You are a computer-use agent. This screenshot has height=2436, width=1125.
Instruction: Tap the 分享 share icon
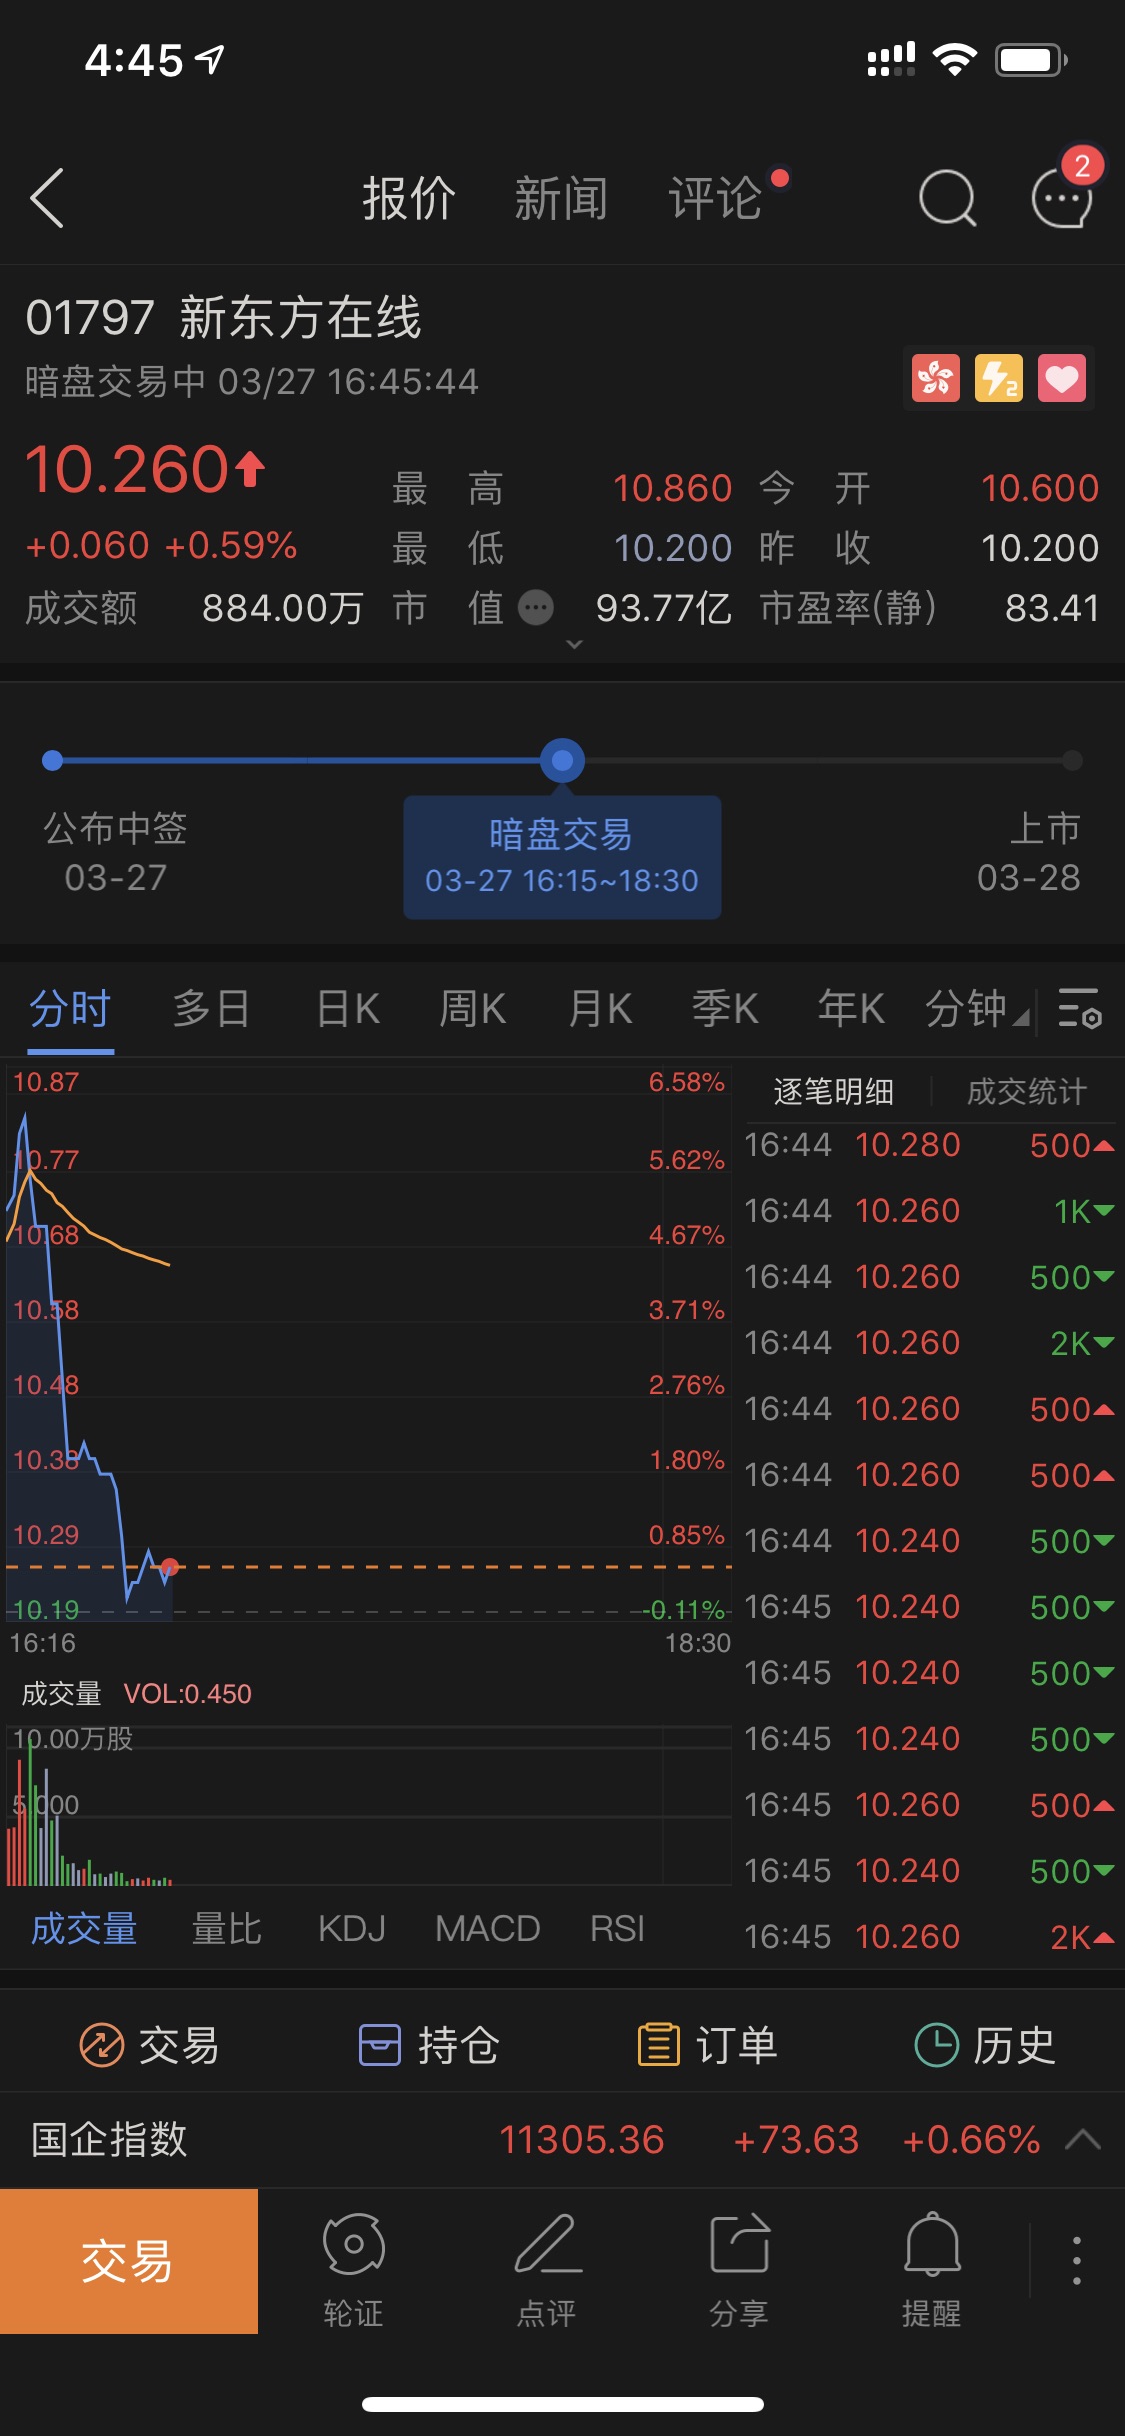739,2270
